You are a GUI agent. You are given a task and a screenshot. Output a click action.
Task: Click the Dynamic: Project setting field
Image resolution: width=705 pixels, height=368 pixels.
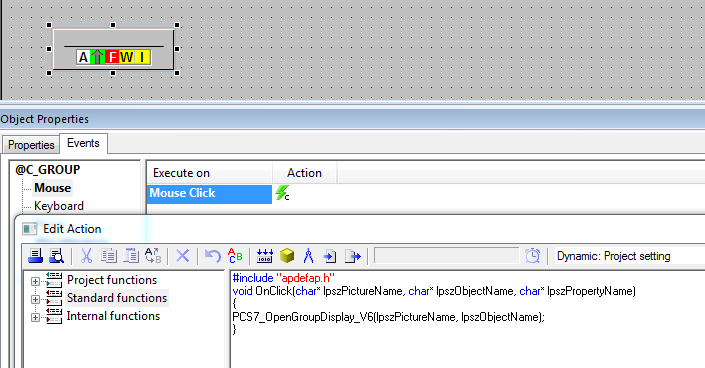(x=629, y=256)
